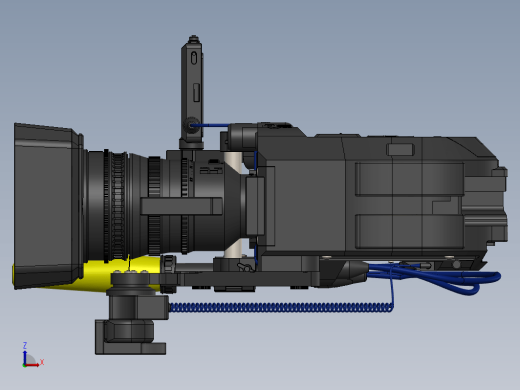Pick the large lens hood on the model
Screen dimensions: 520x390
pyautogui.click(x=48, y=206)
